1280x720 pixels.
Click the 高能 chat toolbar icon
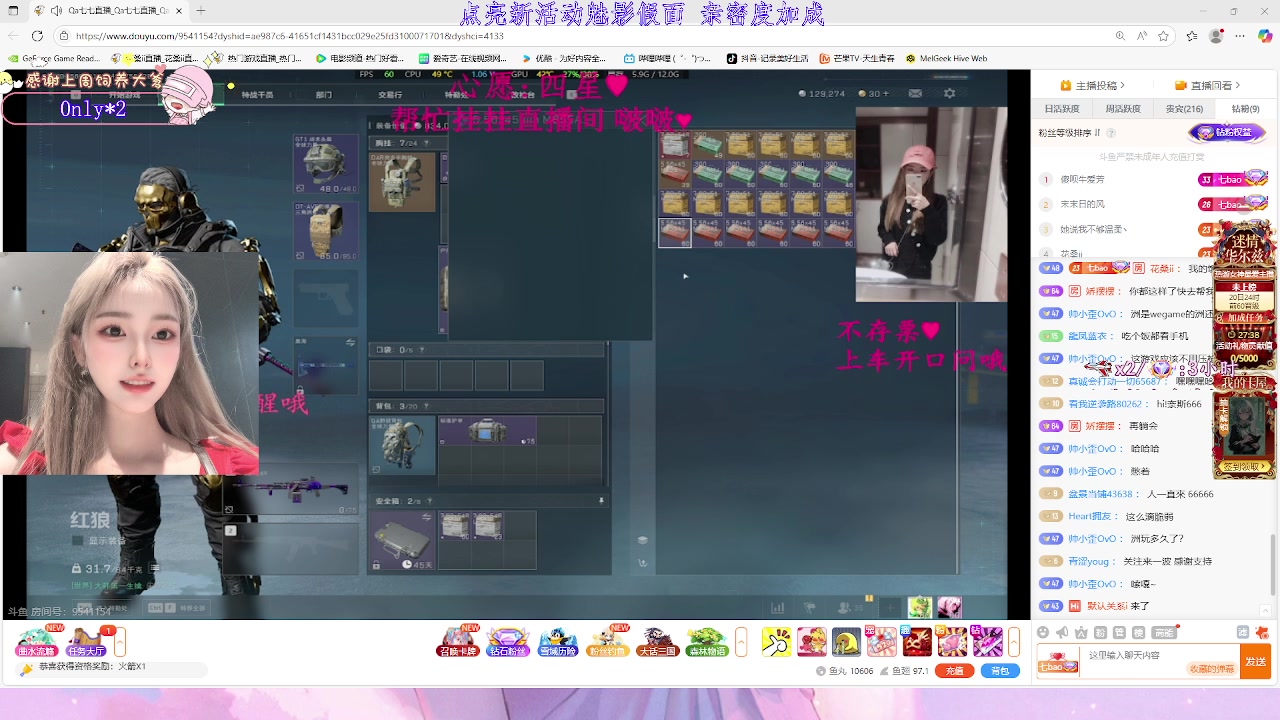click(x=1163, y=632)
